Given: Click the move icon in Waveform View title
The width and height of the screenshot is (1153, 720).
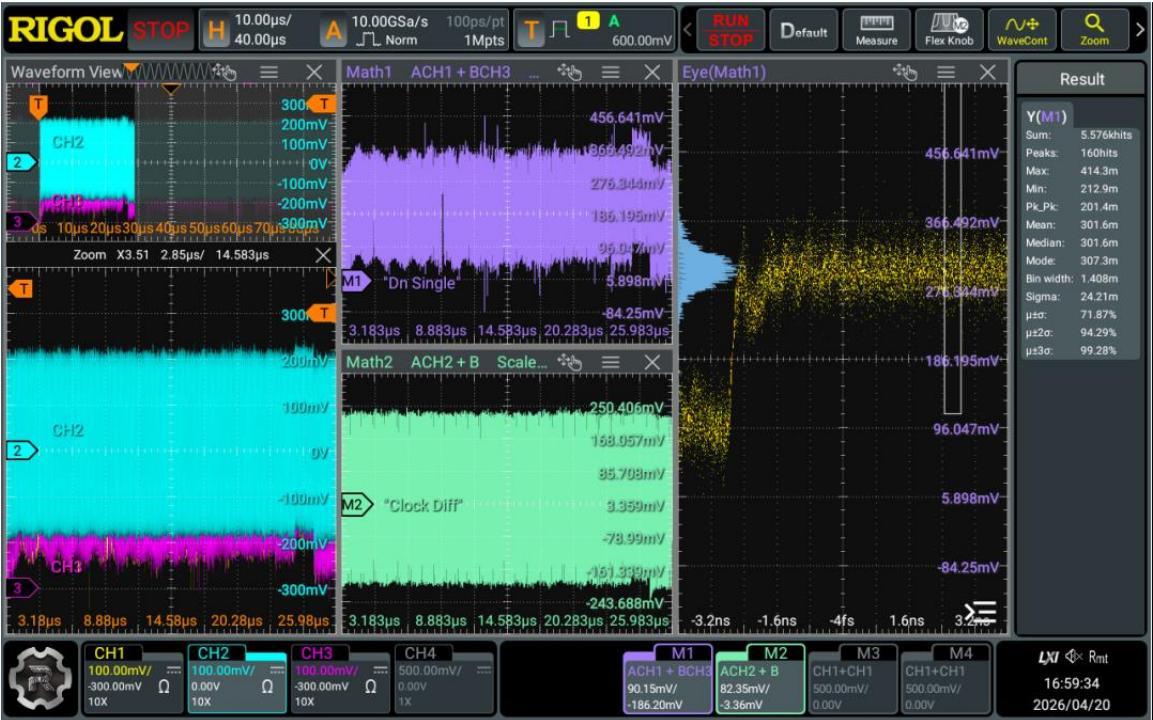Looking at the screenshot, I should 224,71.
